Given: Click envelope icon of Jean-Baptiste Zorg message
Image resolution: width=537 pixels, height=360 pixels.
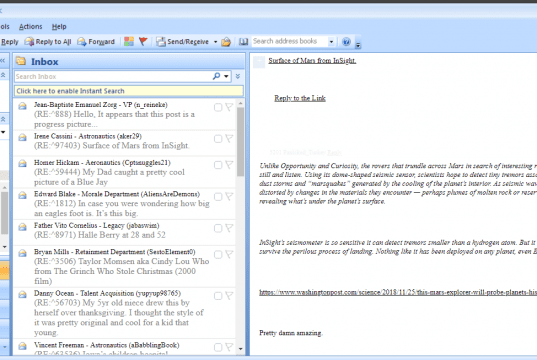Looking at the screenshot, I should 23,106.
